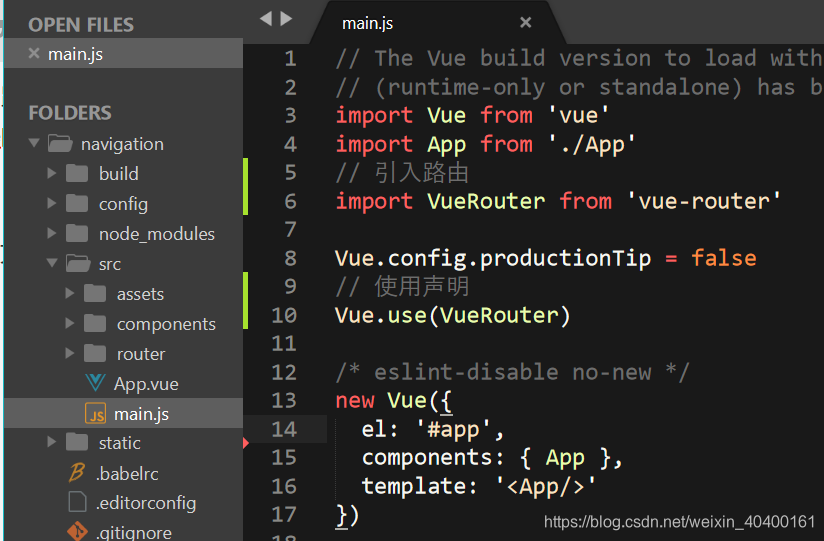Click the '#app' string on line 14
This screenshot has width=824, height=541.
tap(454, 430)
